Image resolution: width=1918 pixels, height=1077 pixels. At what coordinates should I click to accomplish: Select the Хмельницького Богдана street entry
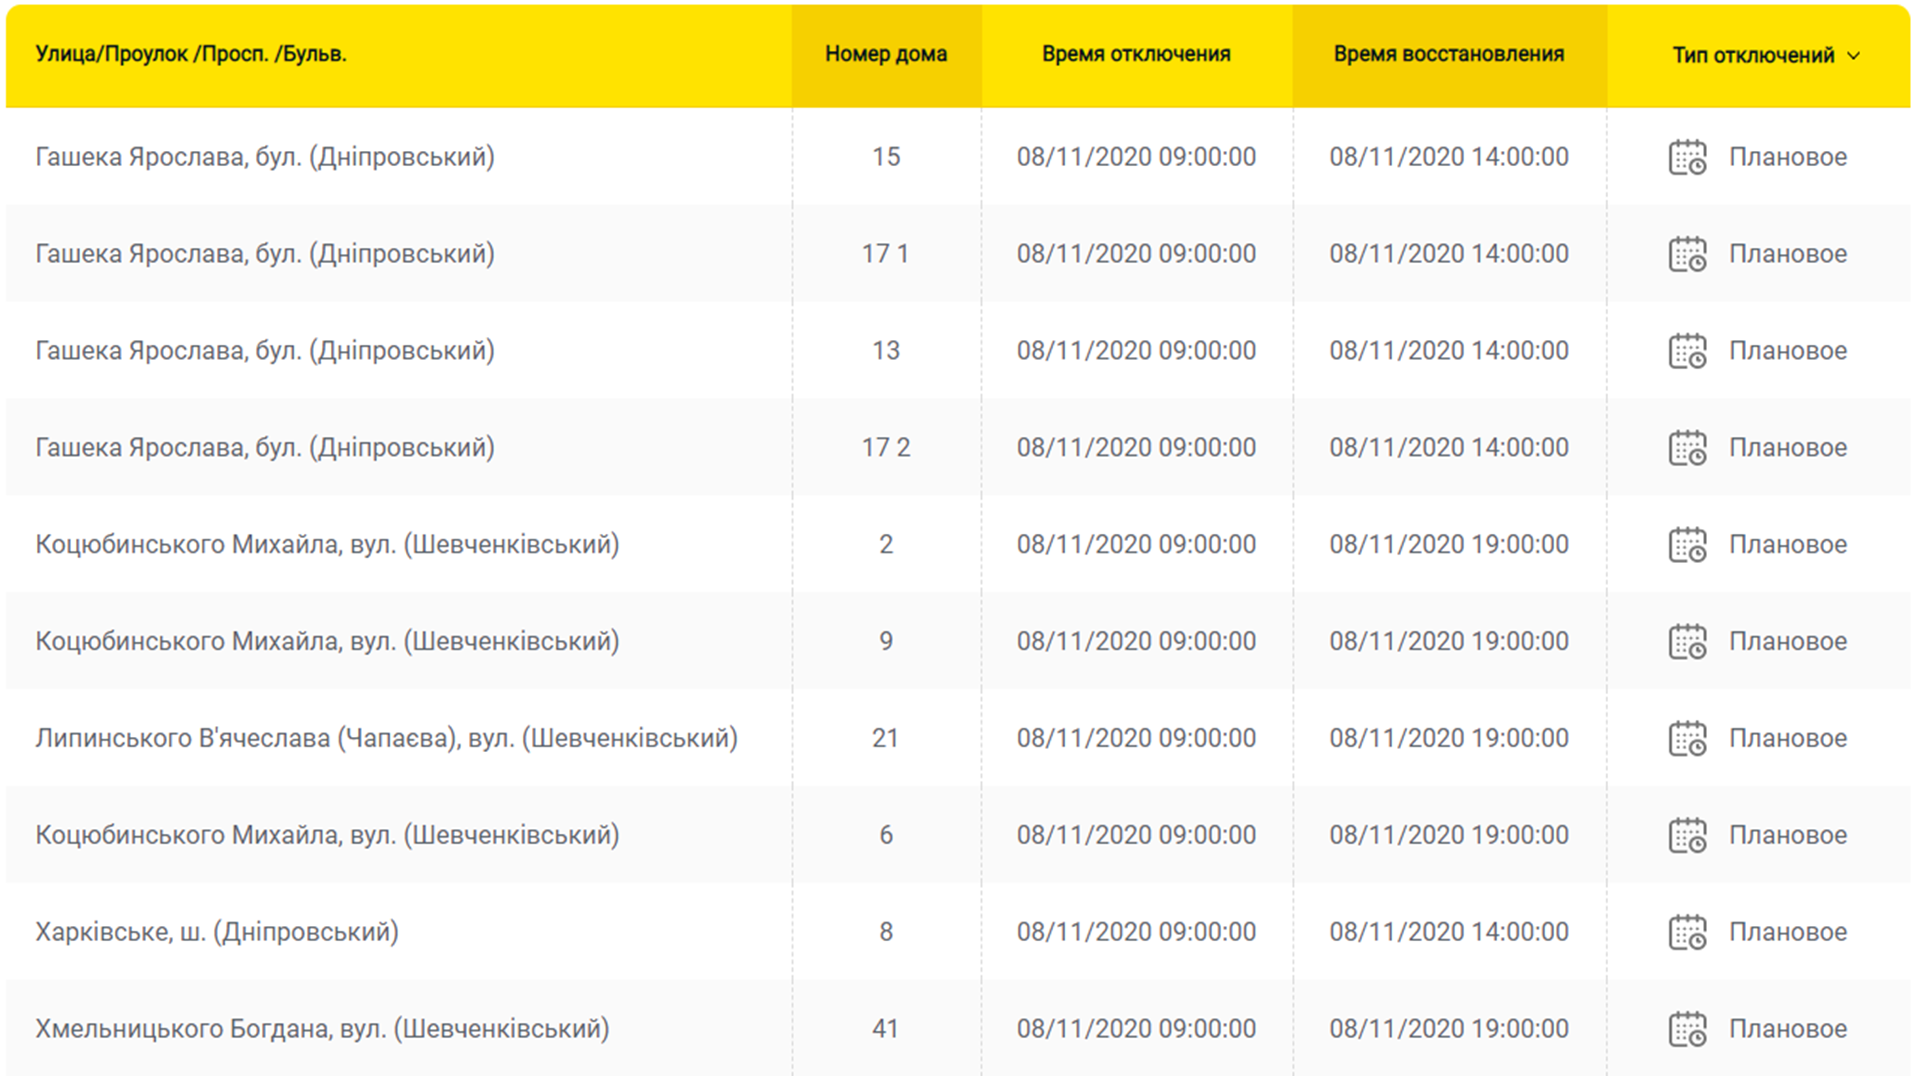(x=322, y=1029)
